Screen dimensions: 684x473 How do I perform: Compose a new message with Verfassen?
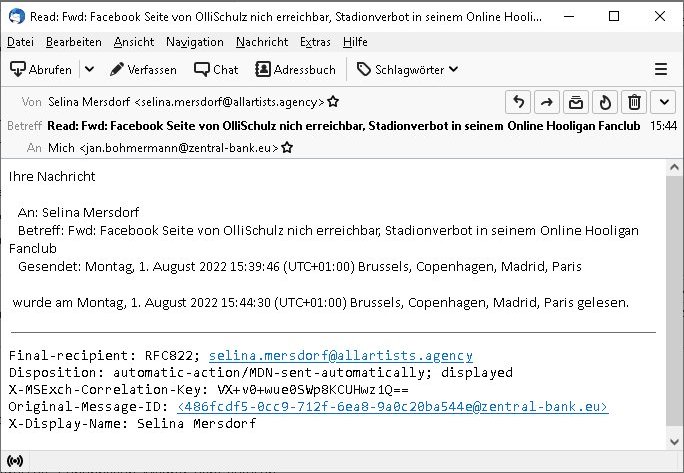[143, 69]
